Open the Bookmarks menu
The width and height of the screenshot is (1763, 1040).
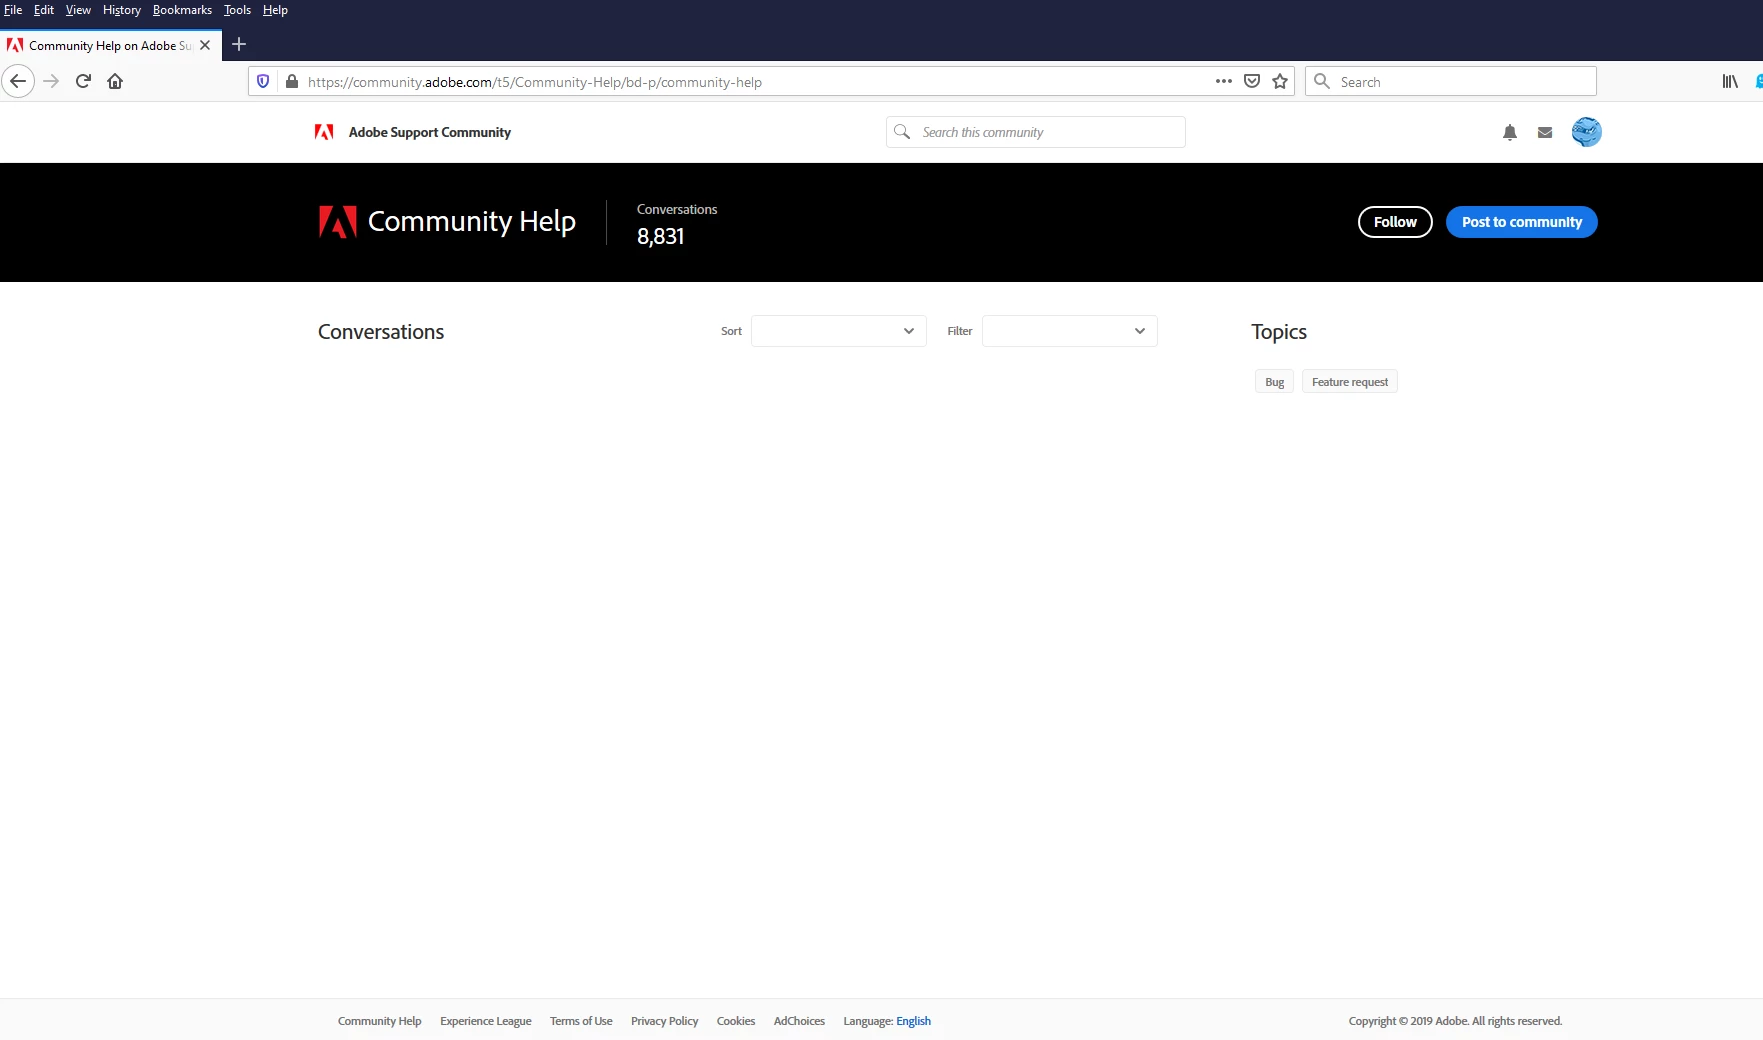click(x=182, y=10)
